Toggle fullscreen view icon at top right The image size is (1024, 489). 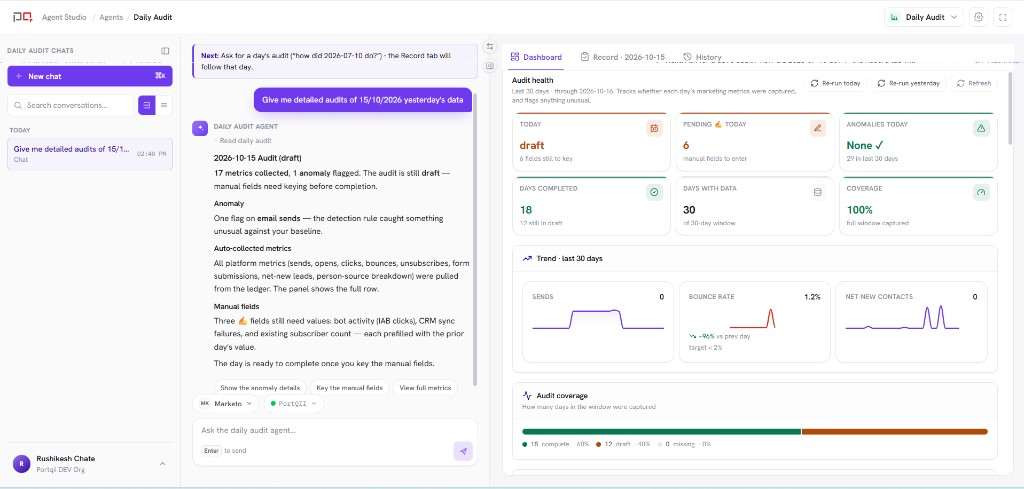[x=1002, y=18]
